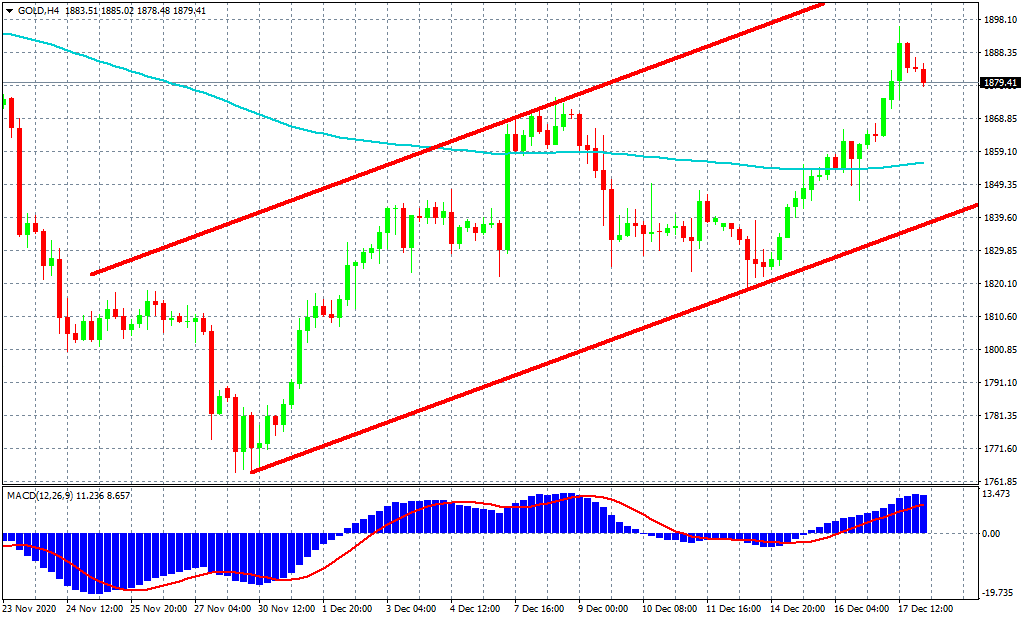The height and width of the screenshot is (620, 1024).
Task: Click the most recent red candle
Action: [x=923, y=76]
